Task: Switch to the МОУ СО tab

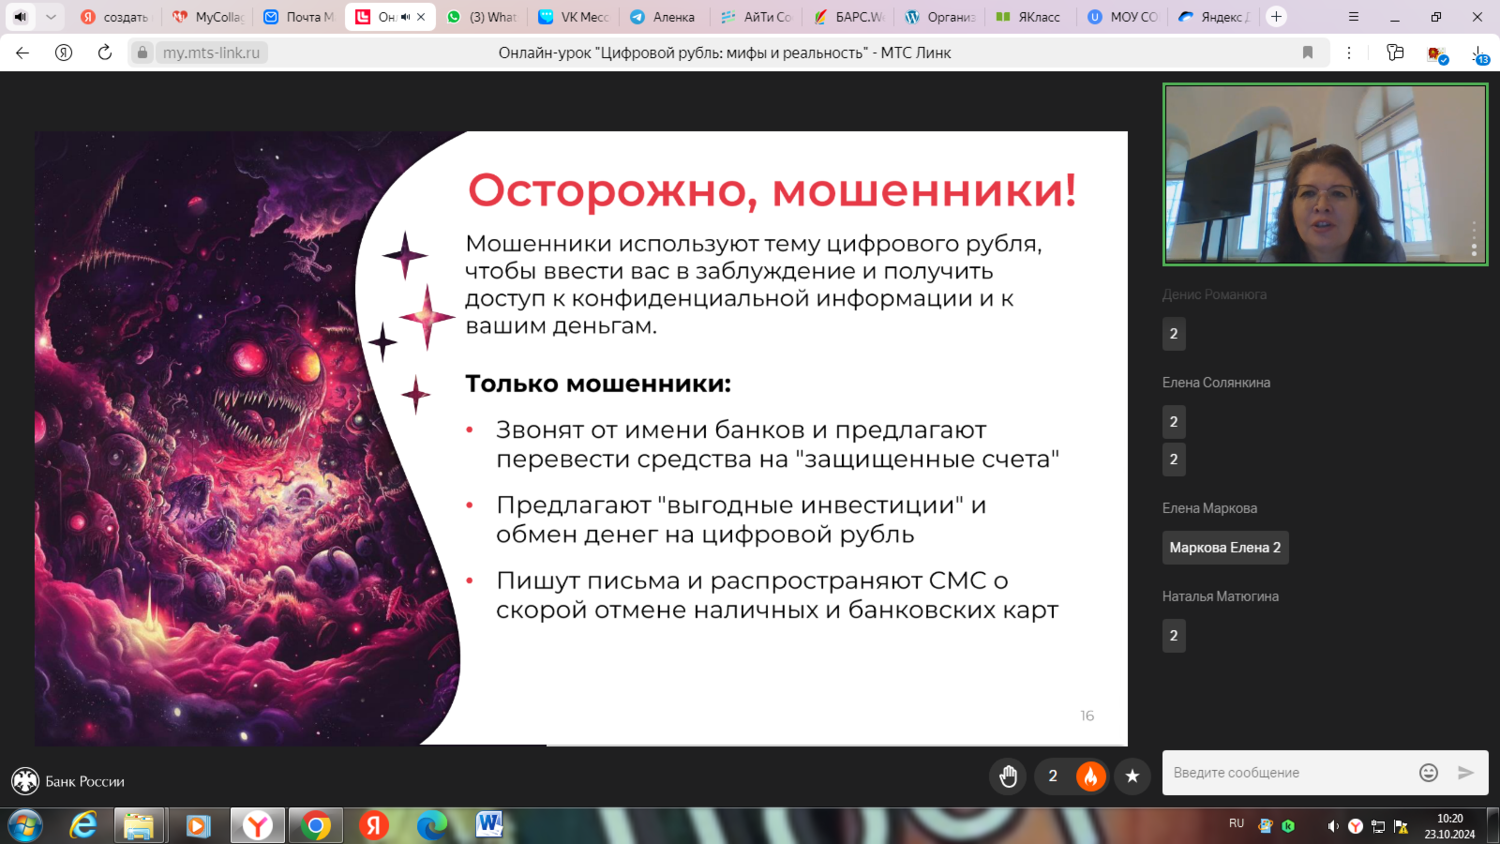Action: pos(1122,17)
